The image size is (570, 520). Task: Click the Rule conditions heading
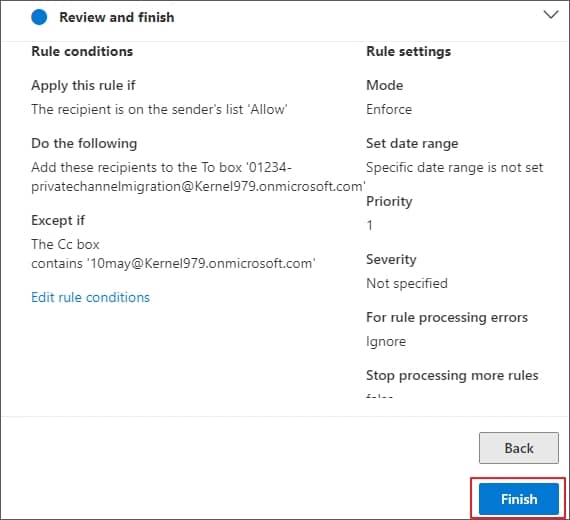[82, 51]
